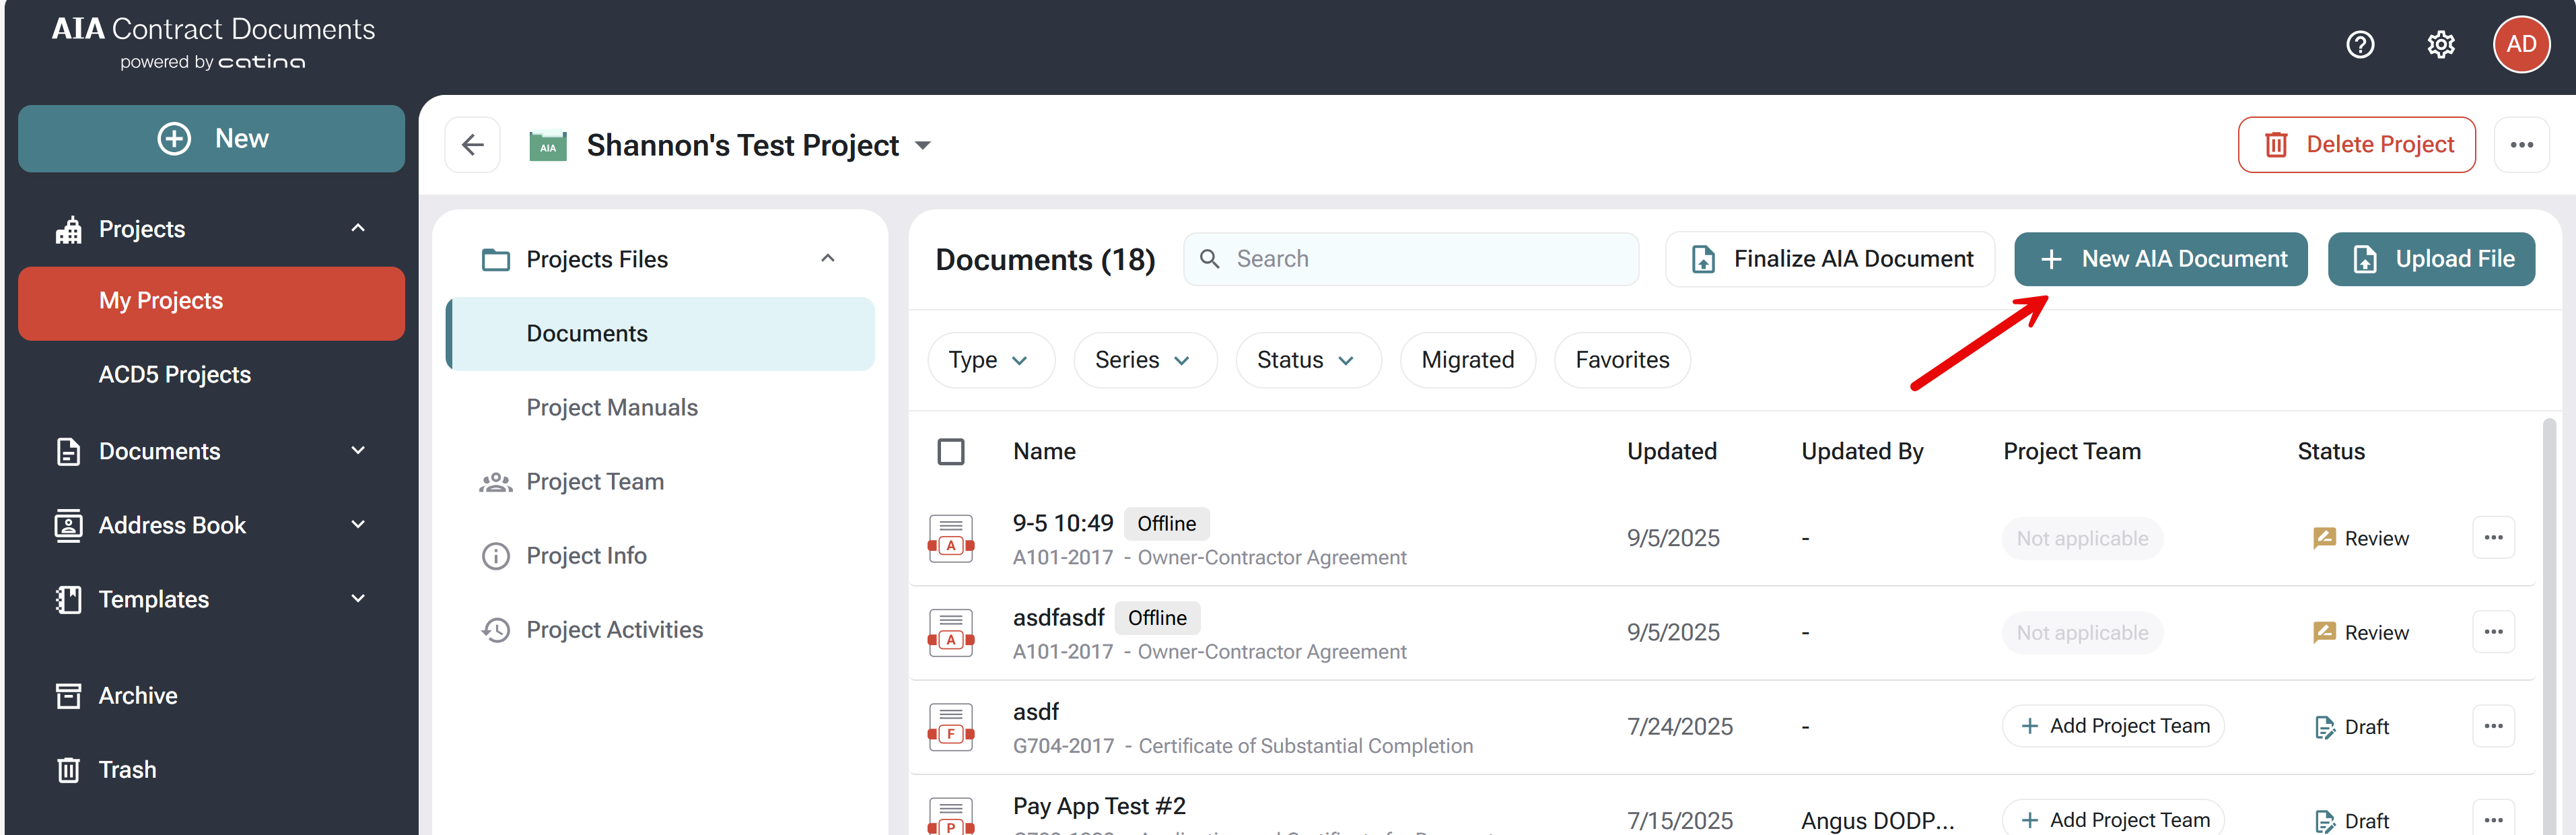Open the project more-options ellipsis menu

(x=2521, y=145)
